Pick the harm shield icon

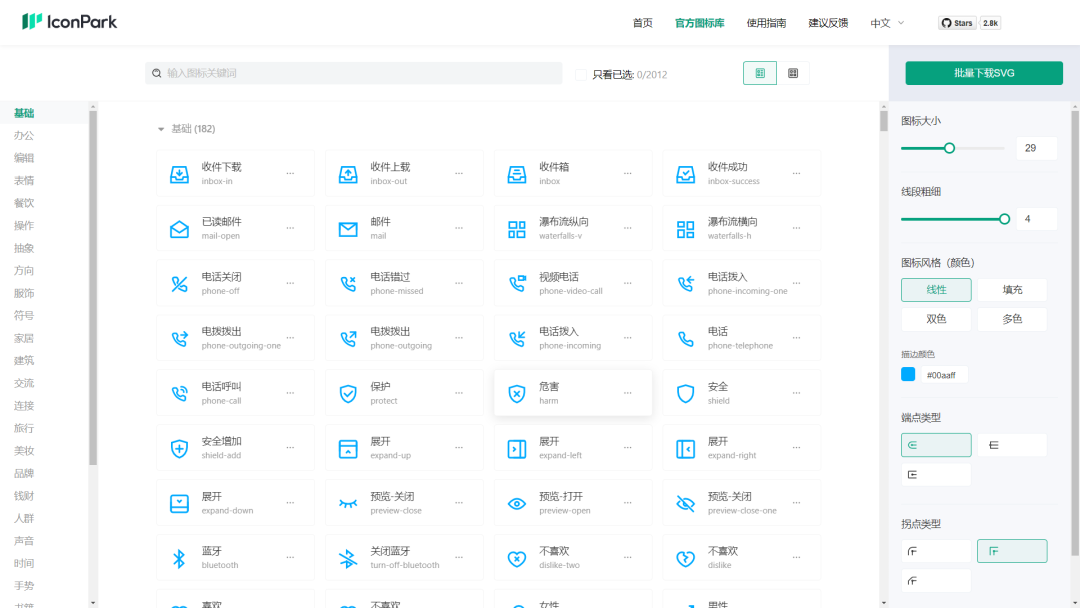[x=517, y=393]
